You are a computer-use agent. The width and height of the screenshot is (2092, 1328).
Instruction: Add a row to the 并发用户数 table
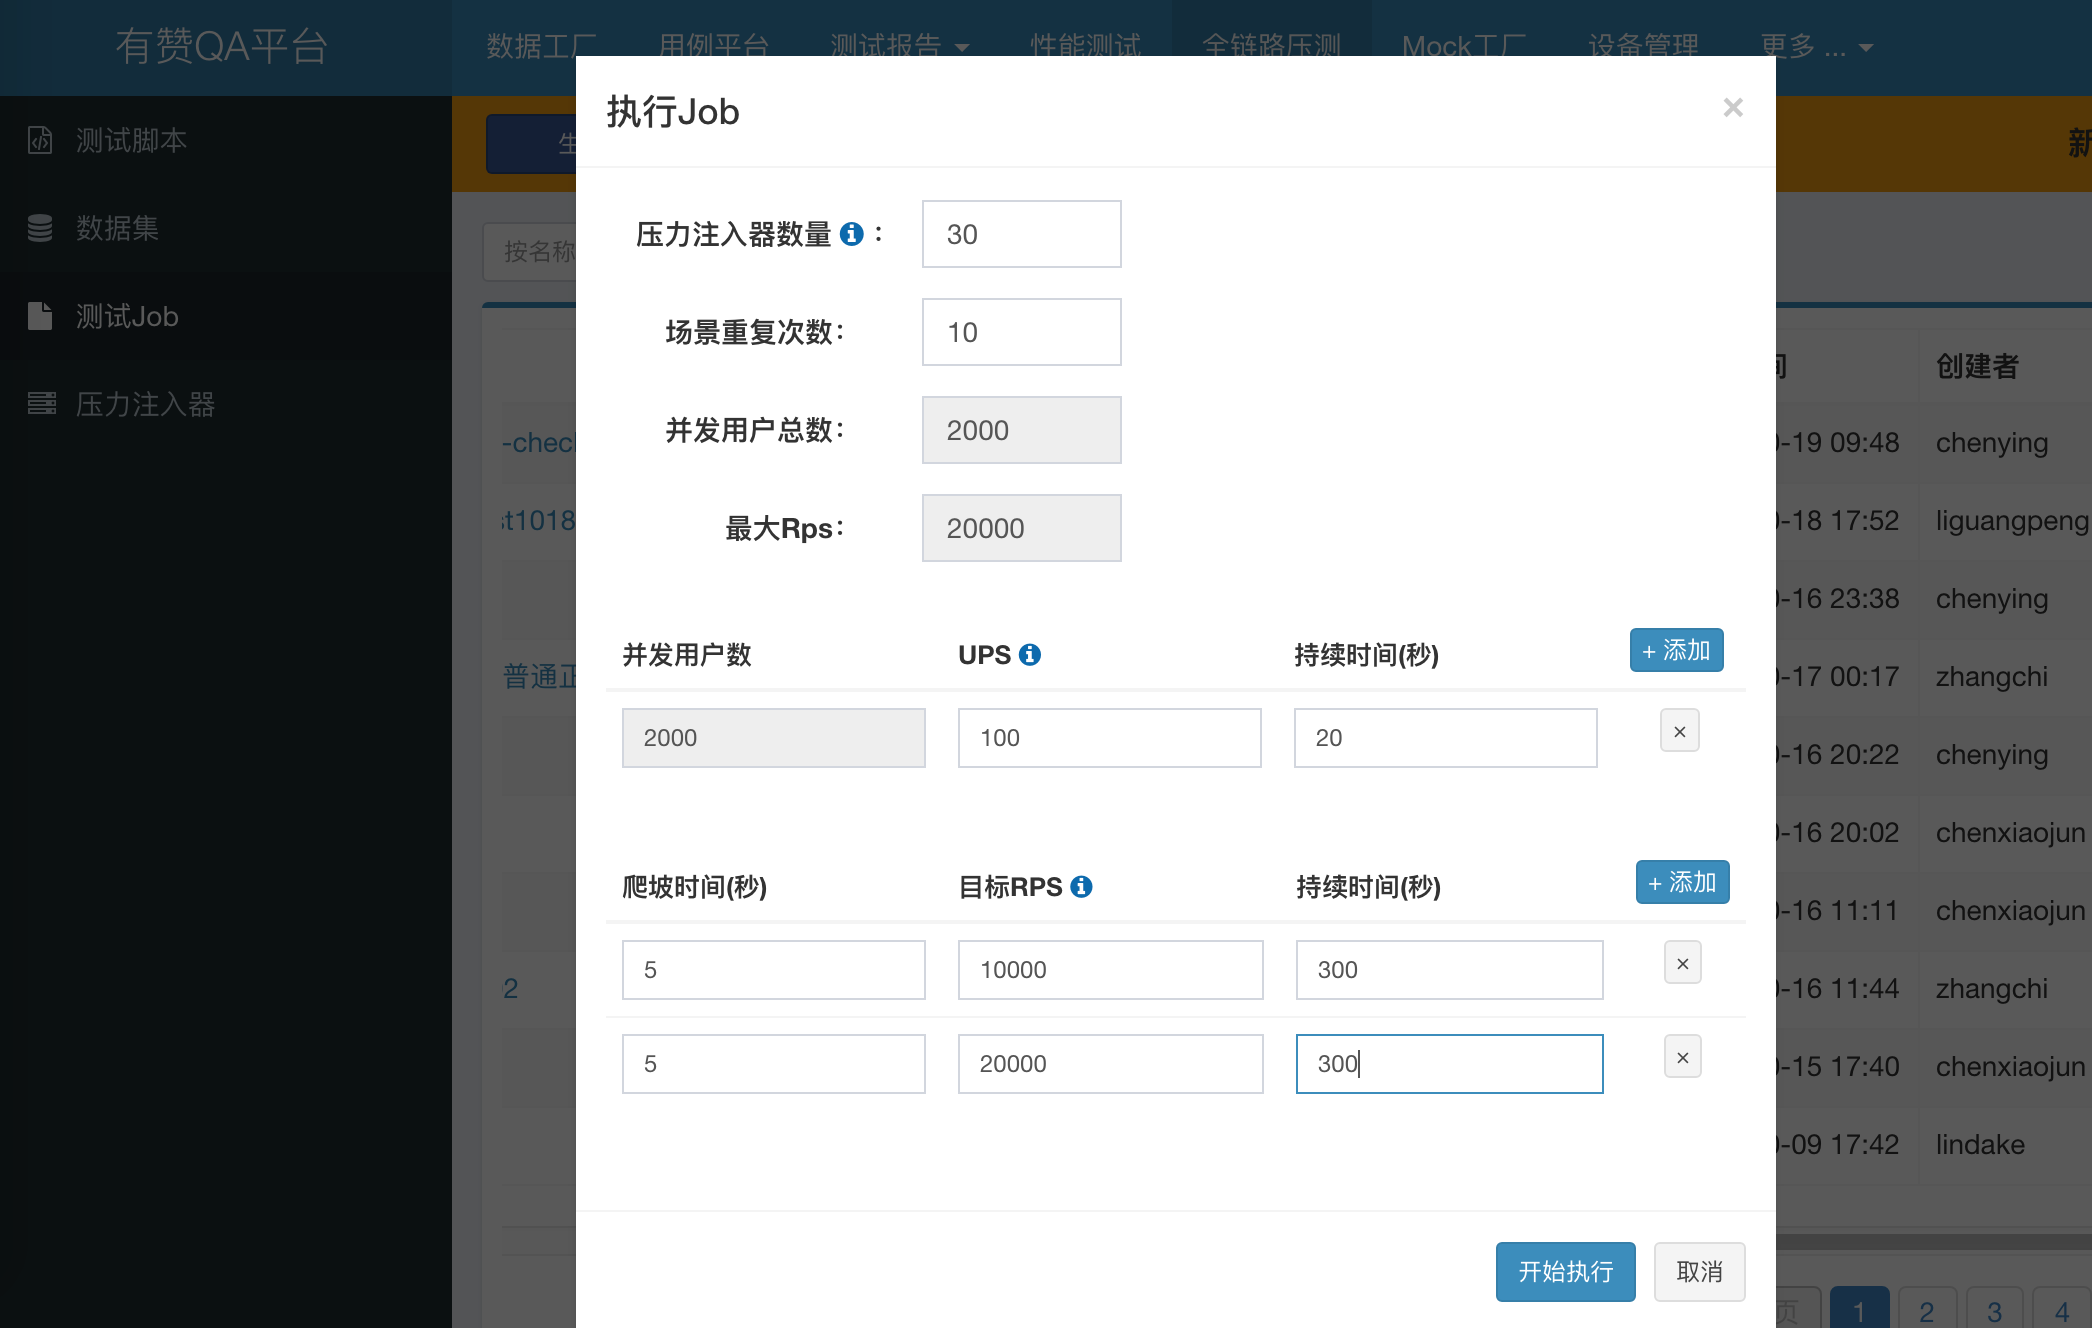tap(1677, 651)
